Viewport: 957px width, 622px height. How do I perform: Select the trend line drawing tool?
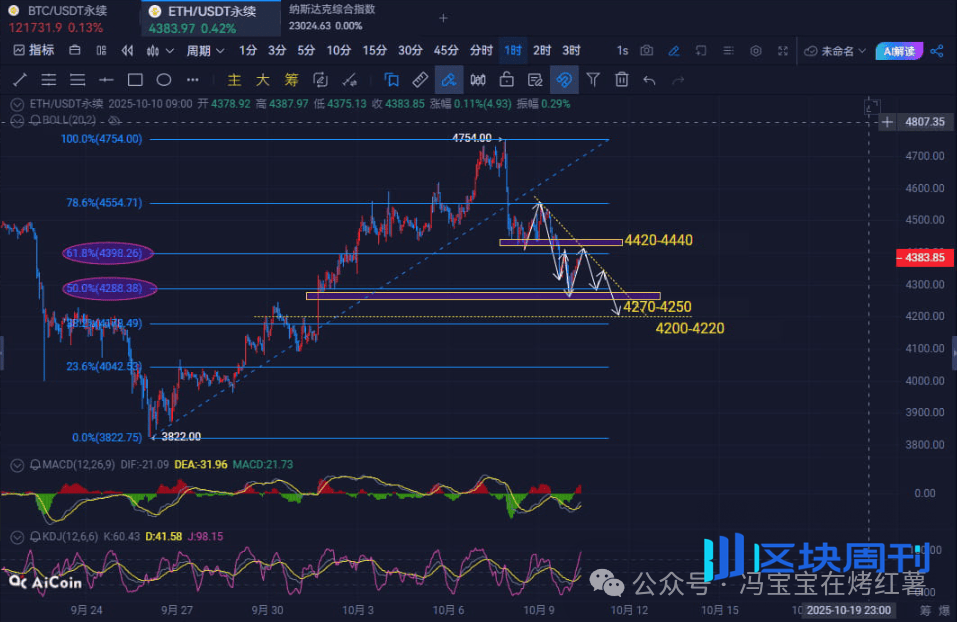(x=21, y=80)
